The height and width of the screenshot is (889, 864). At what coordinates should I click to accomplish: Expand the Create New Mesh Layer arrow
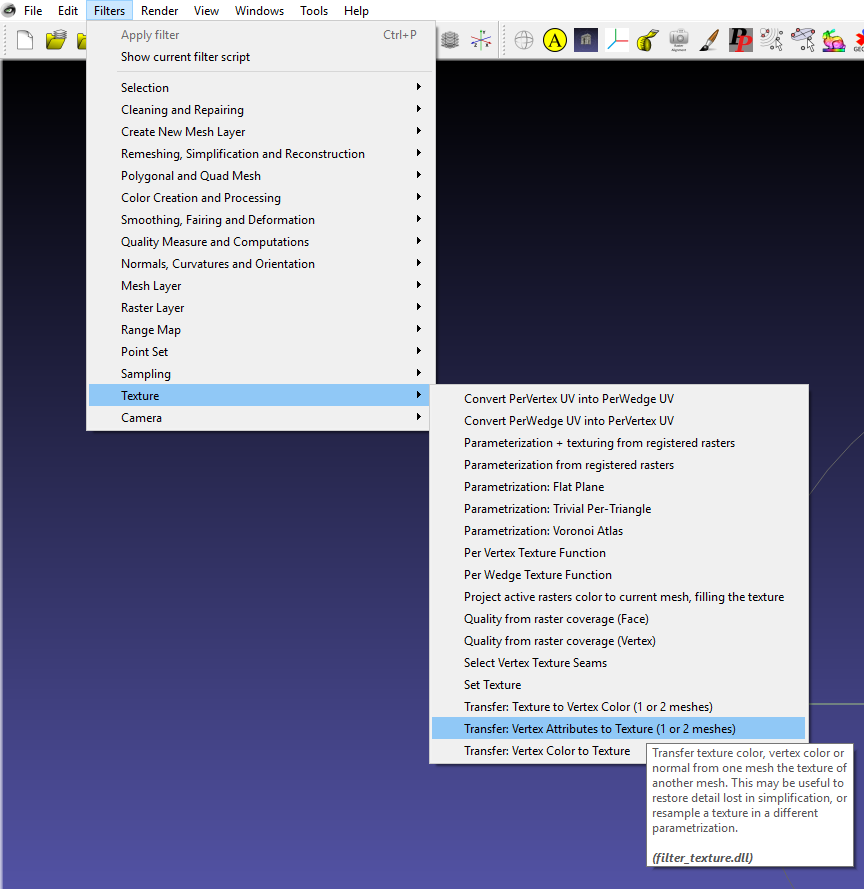(418, 131)
